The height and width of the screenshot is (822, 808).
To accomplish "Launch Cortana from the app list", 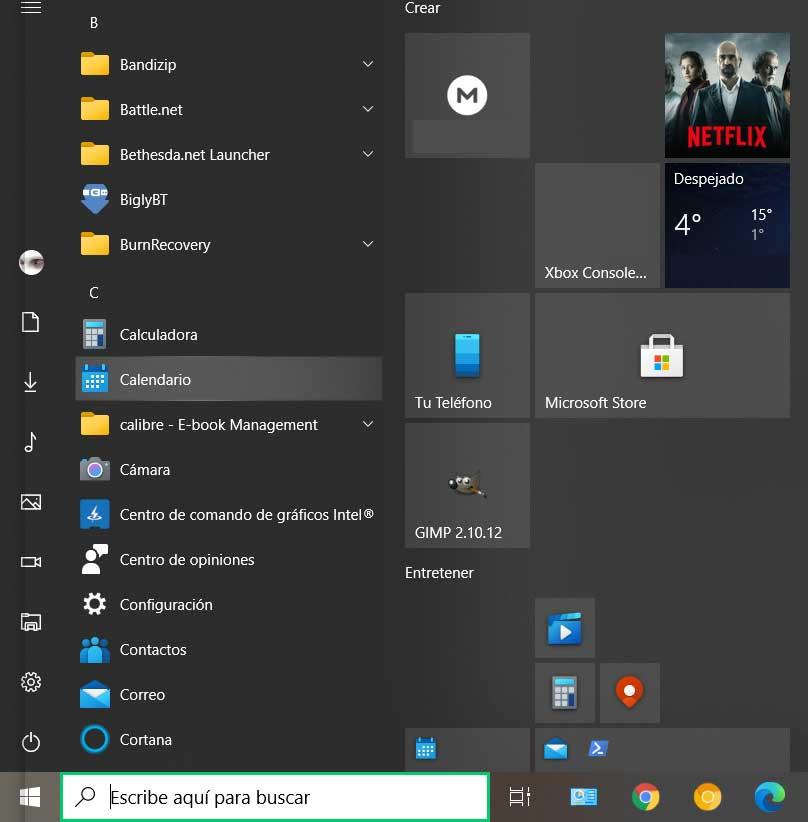I will coord(229,740).
